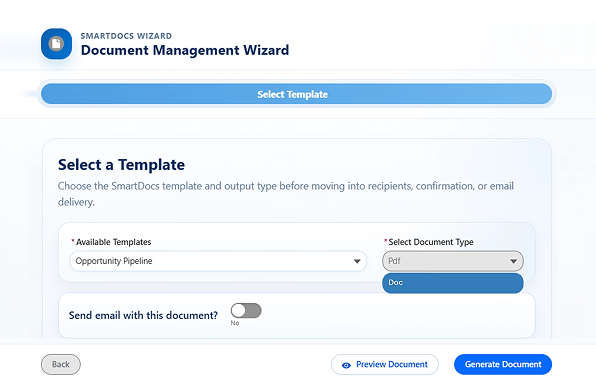This screenshot has width=596, height=385.
Task: Click the eye icon in Preview Document
Action: pyautogui.click(x=346, y=365)
